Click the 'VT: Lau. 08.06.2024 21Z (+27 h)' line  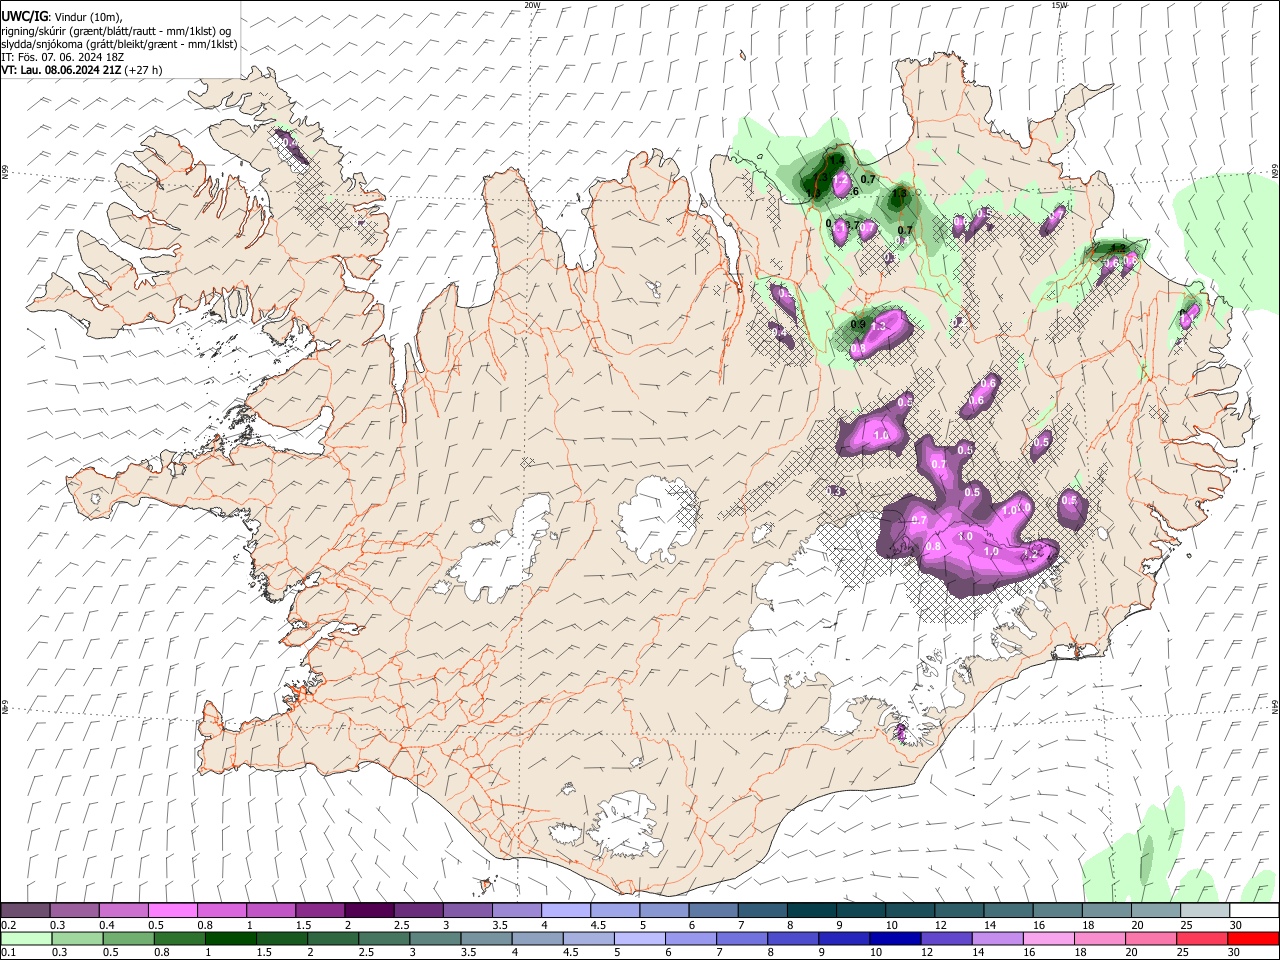(x=82, y=70)
